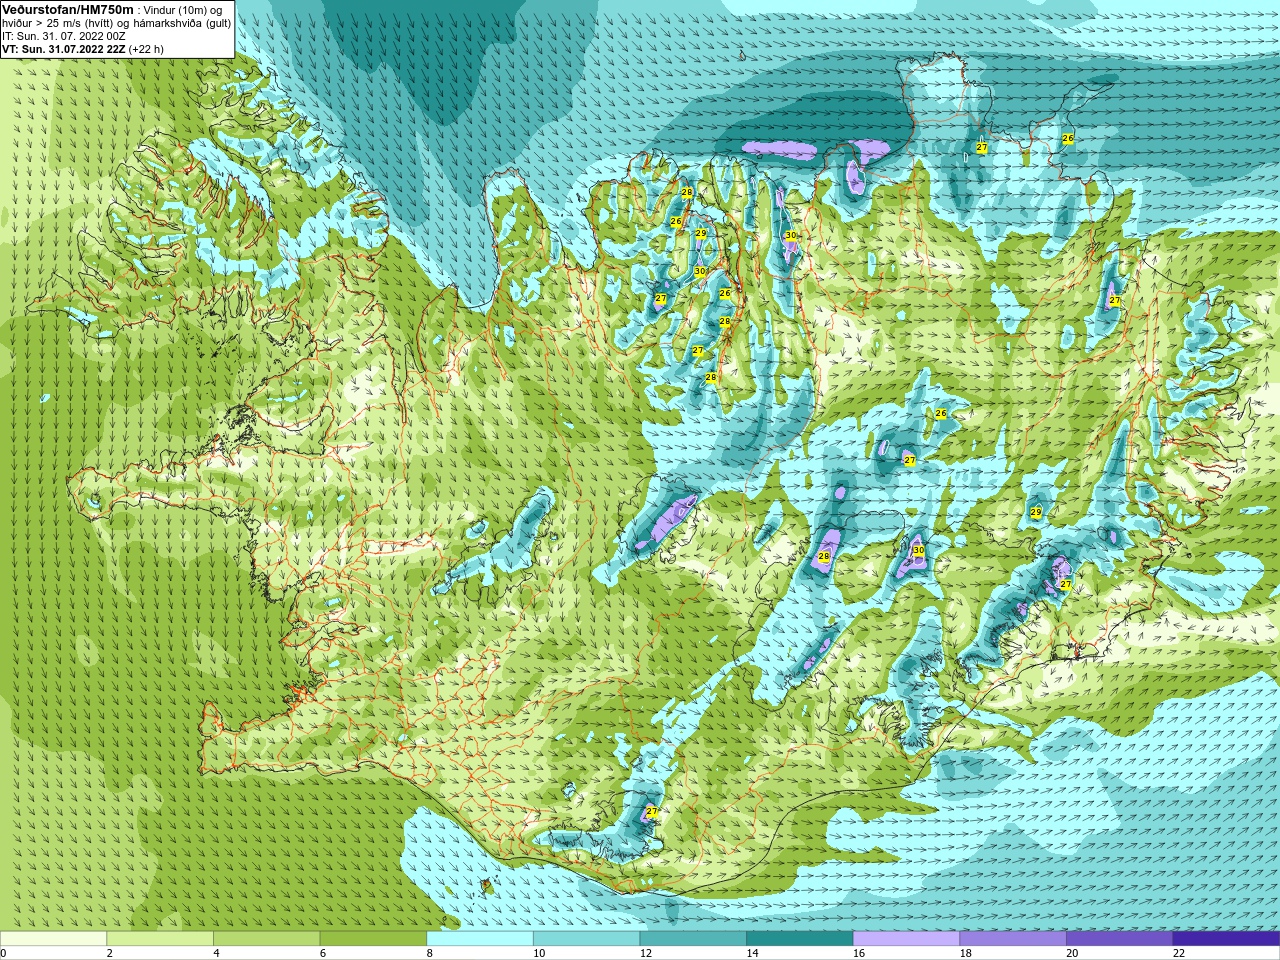This screenshot has width=1280, height=960.
Task: Click the yellow 27 gust marker on the southernmost glacier
Action: click(x=652, y=812)
